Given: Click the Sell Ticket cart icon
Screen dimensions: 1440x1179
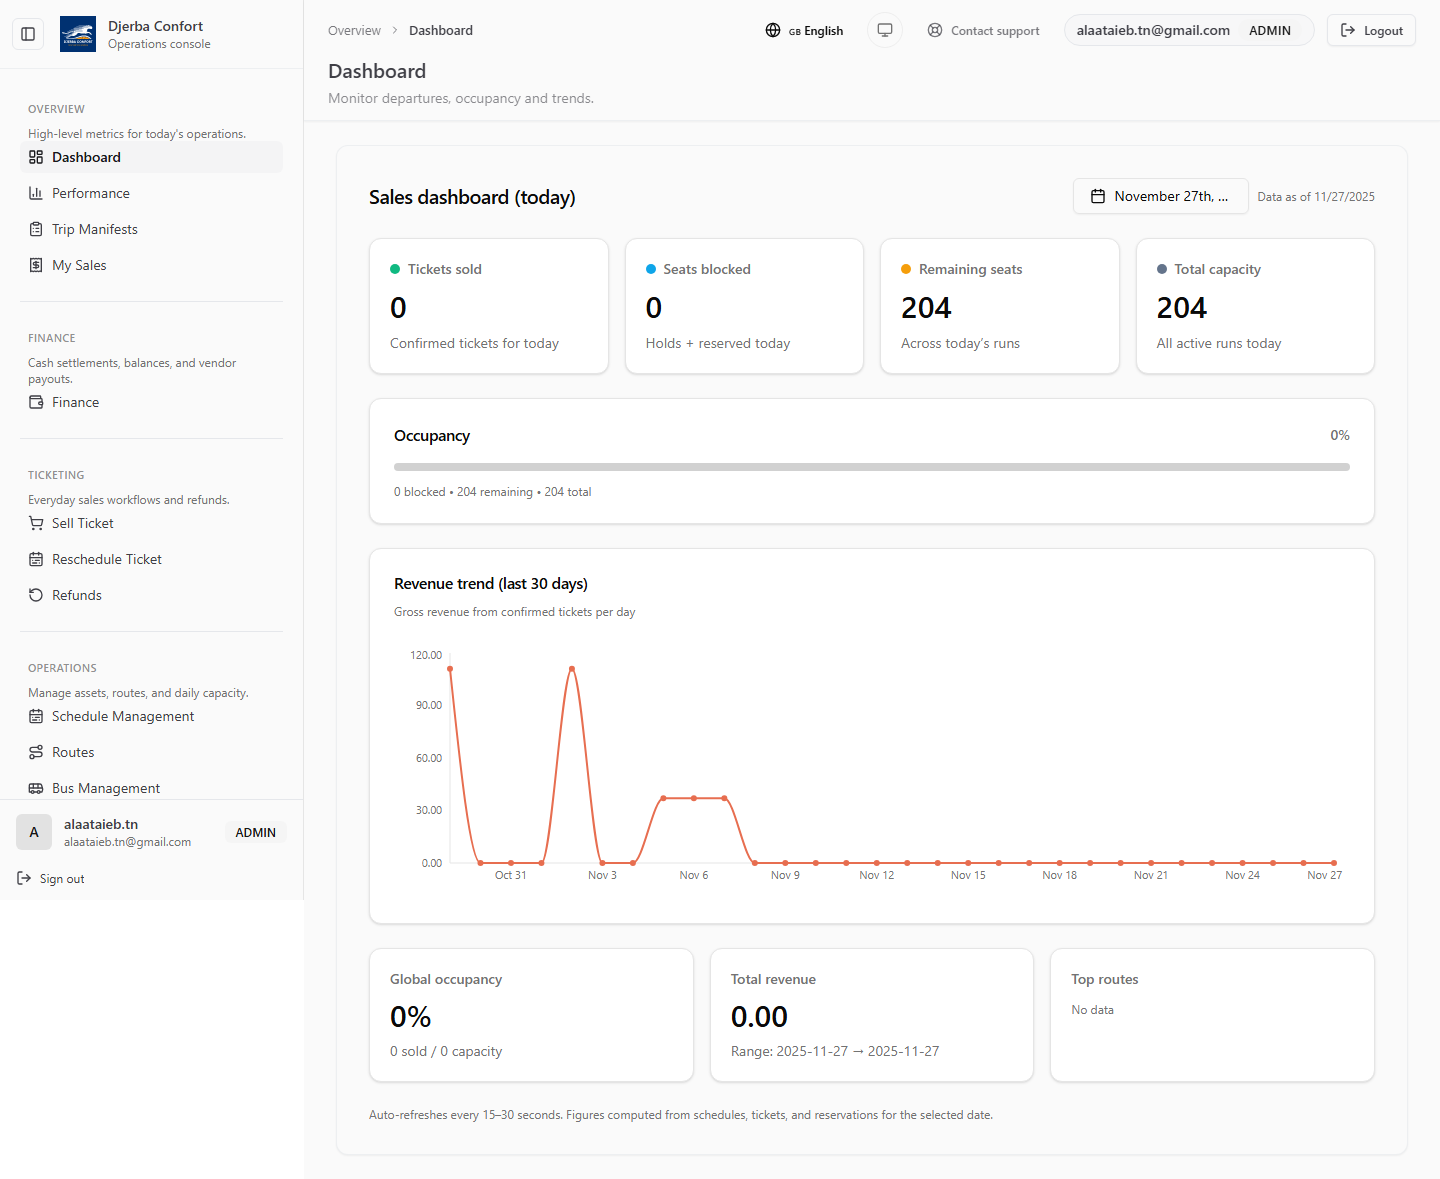Looking at the screenshot, I should [36, 523].
